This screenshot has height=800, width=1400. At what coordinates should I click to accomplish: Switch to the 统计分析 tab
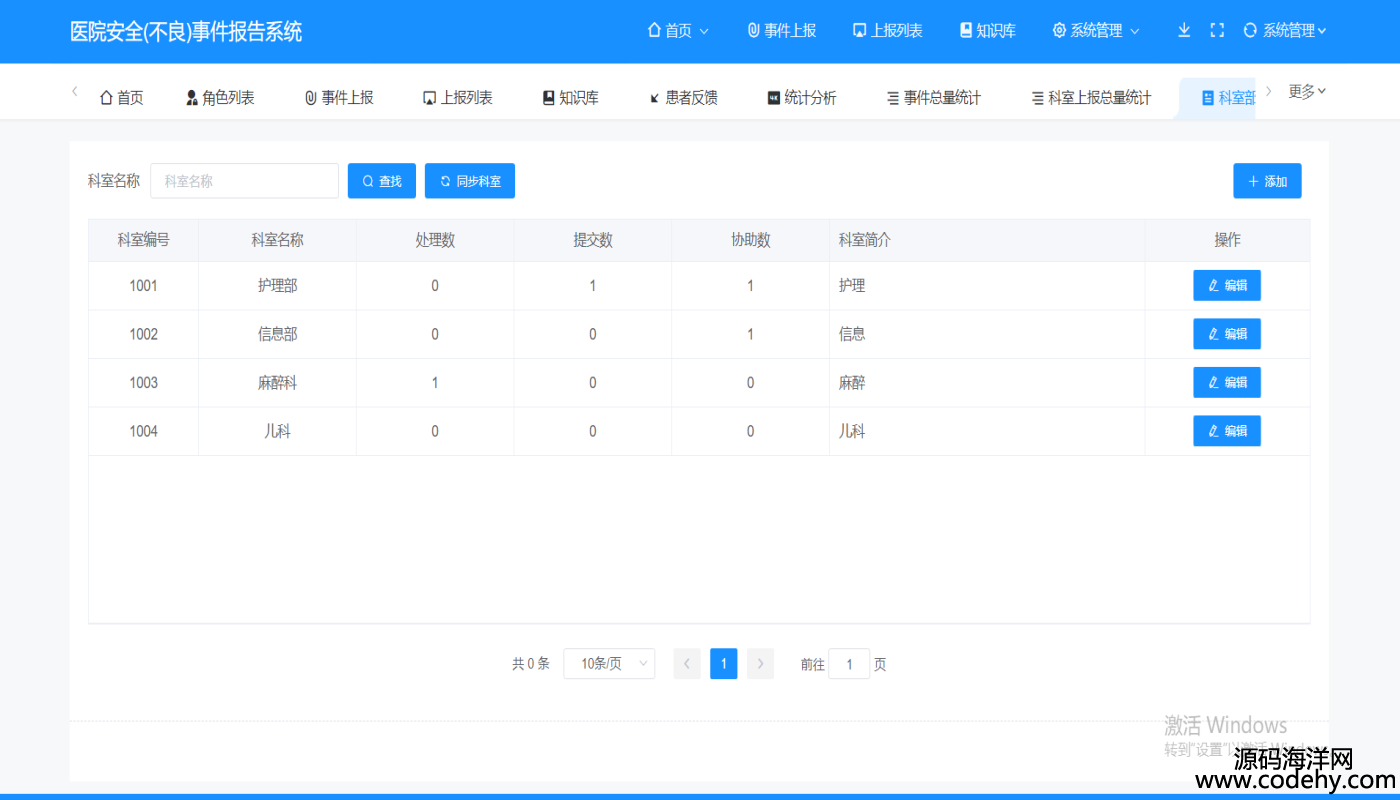(801, 97)
